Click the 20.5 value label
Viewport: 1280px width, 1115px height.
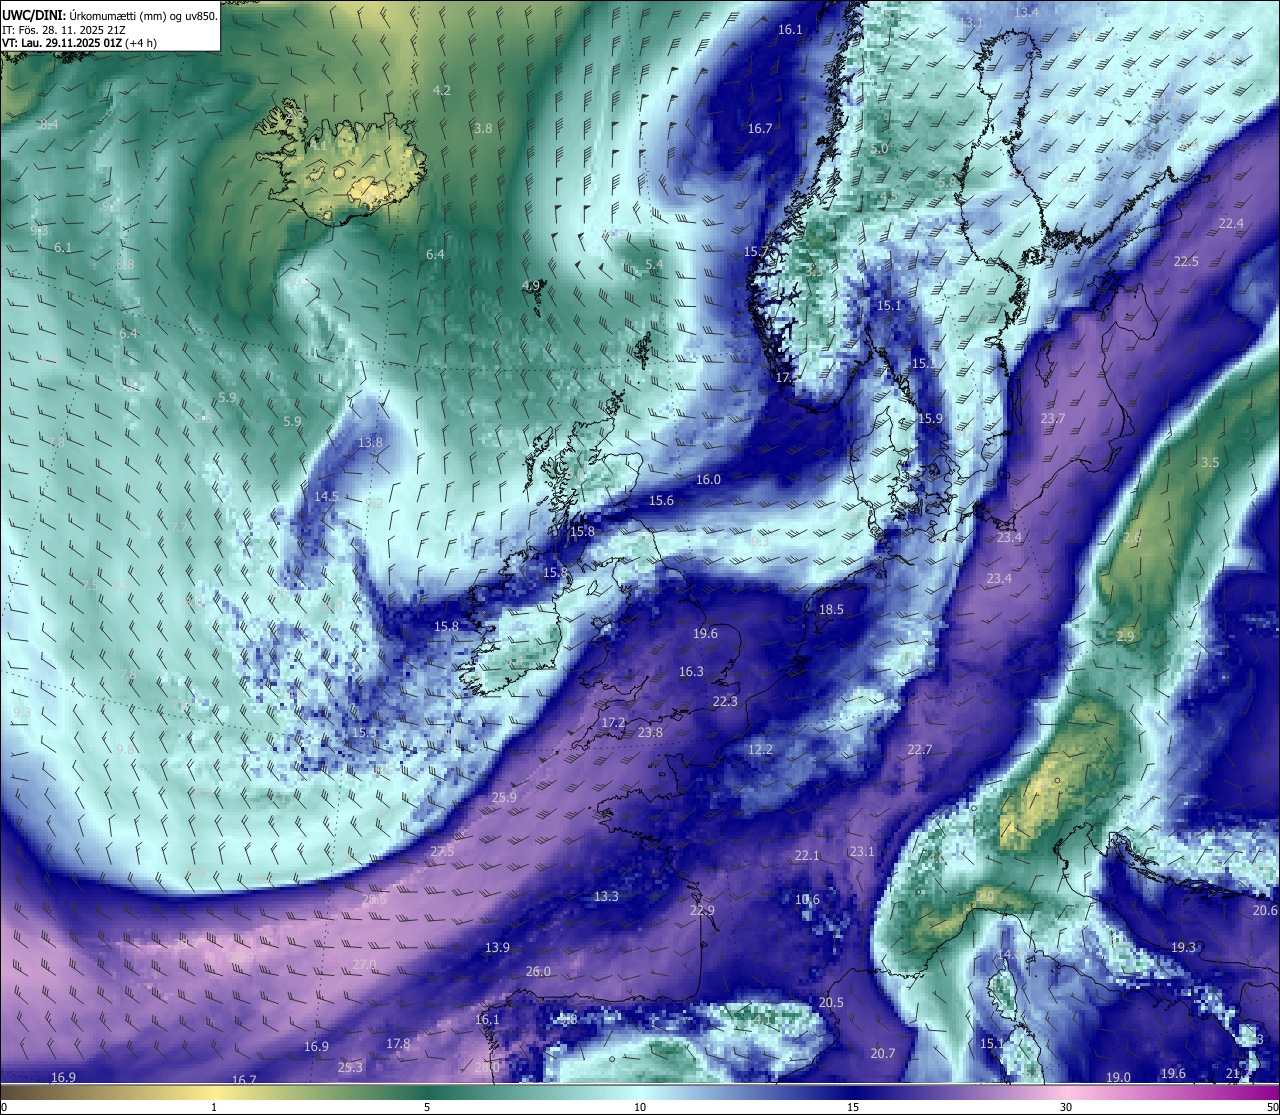[831, 1002]
